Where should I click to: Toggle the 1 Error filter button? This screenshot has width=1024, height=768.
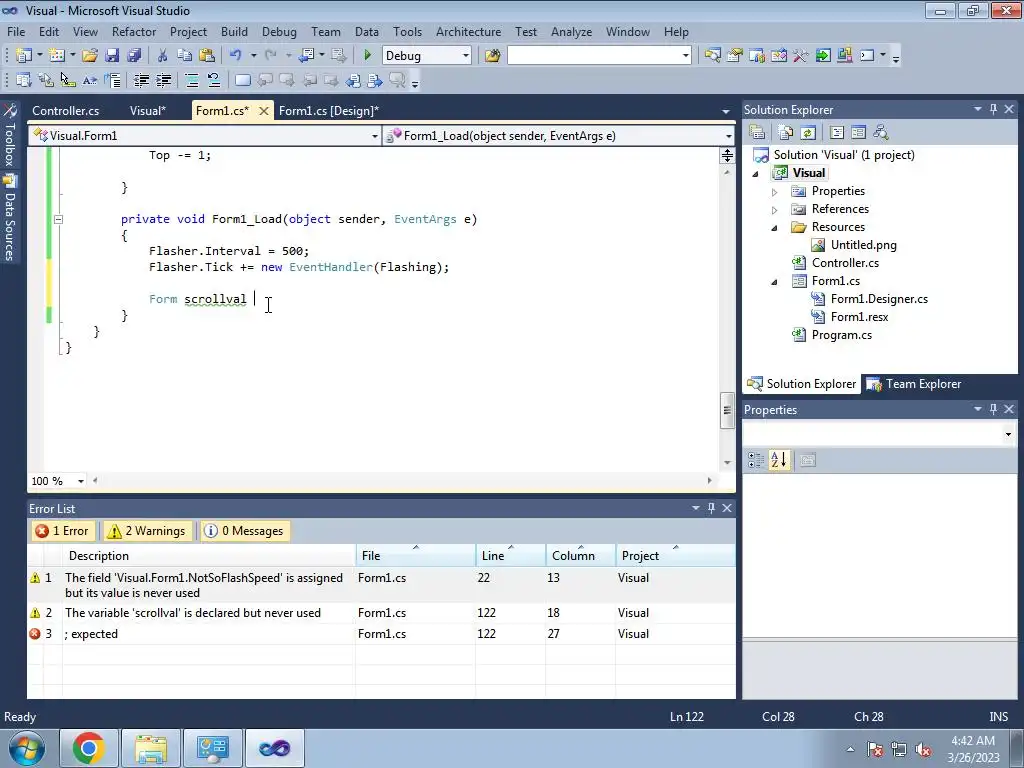pyautogui.click(x=63, y=531)
